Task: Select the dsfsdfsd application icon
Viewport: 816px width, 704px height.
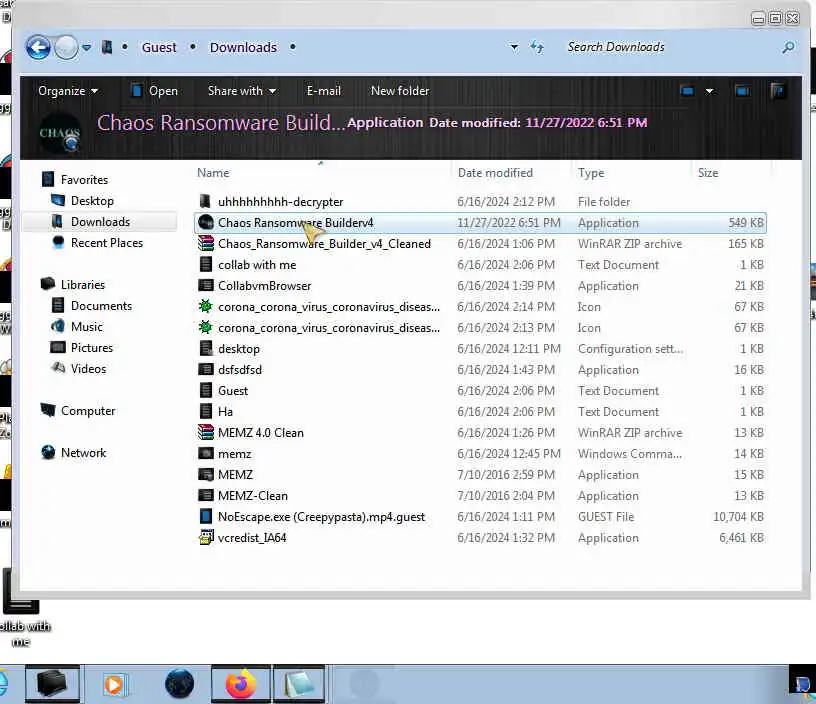Action: tap(206, 369)
